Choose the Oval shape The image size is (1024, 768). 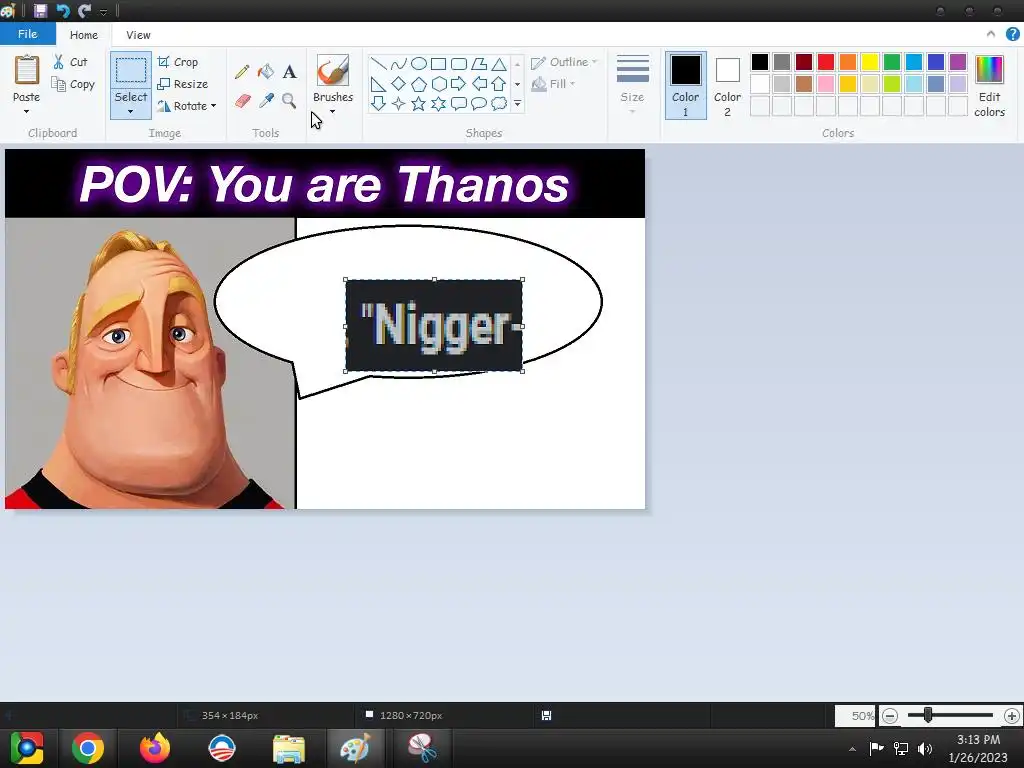pyautogui.click(x=419, y=63)
